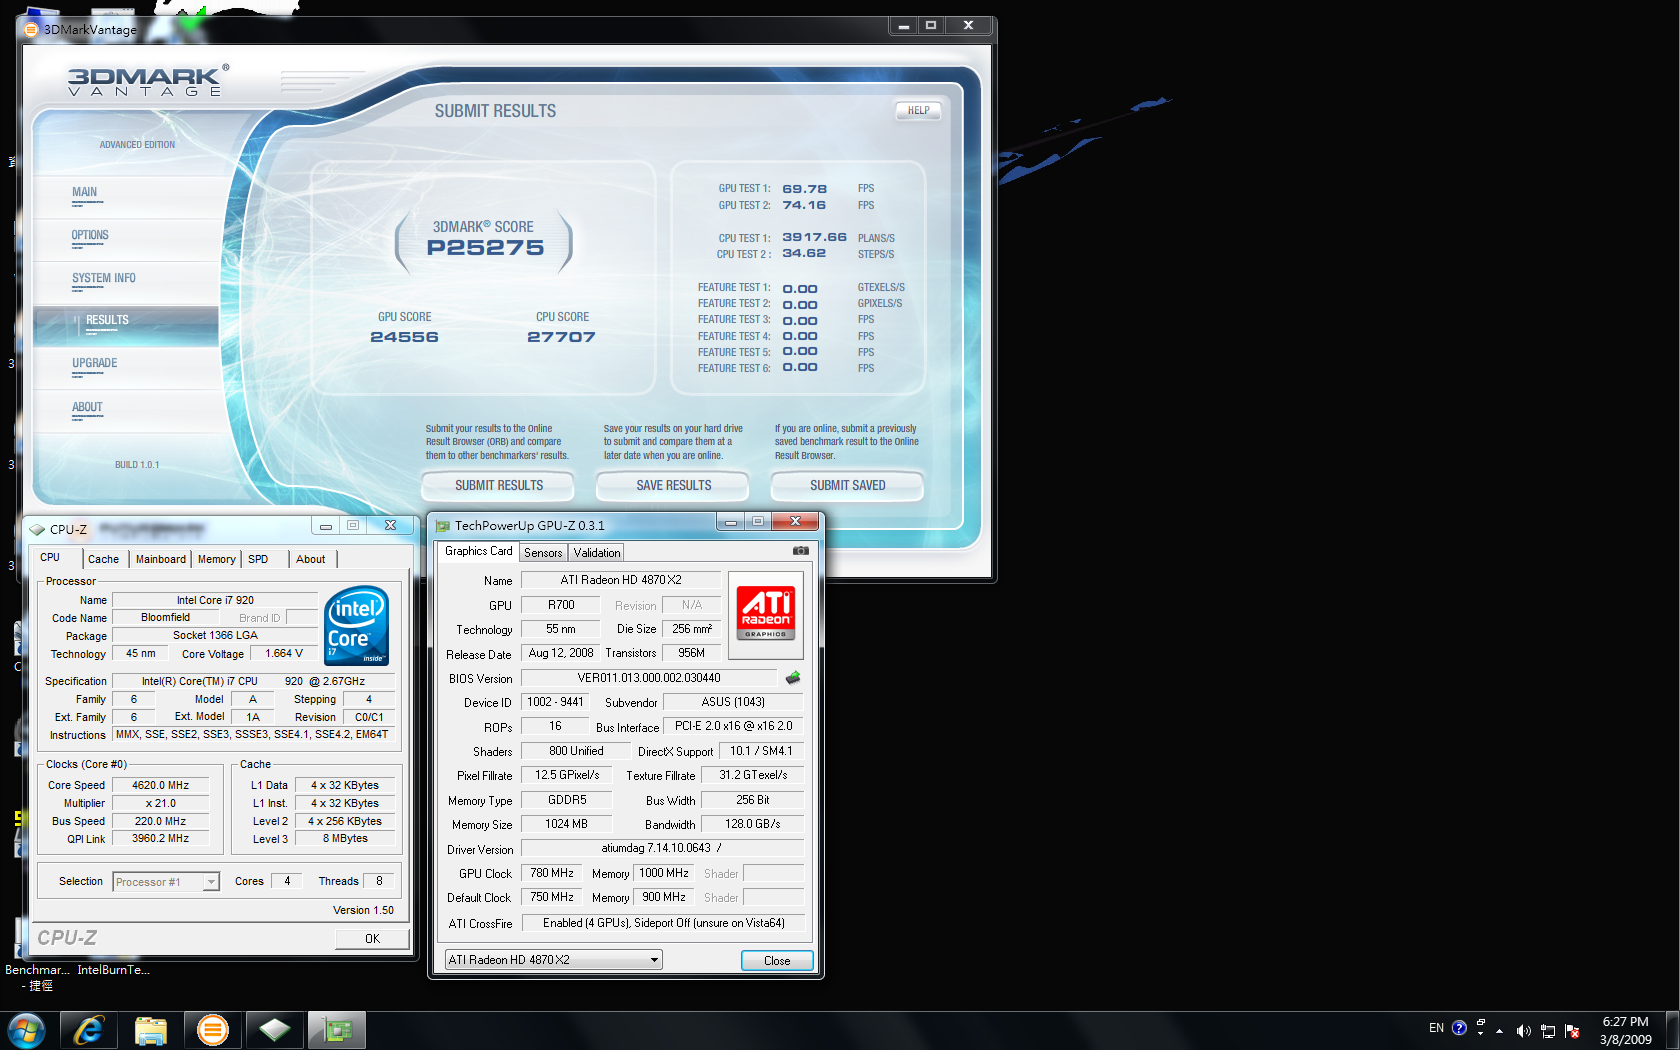
Task: Click 3DMark Vantage title bar icon
Action: coord(31,29)
